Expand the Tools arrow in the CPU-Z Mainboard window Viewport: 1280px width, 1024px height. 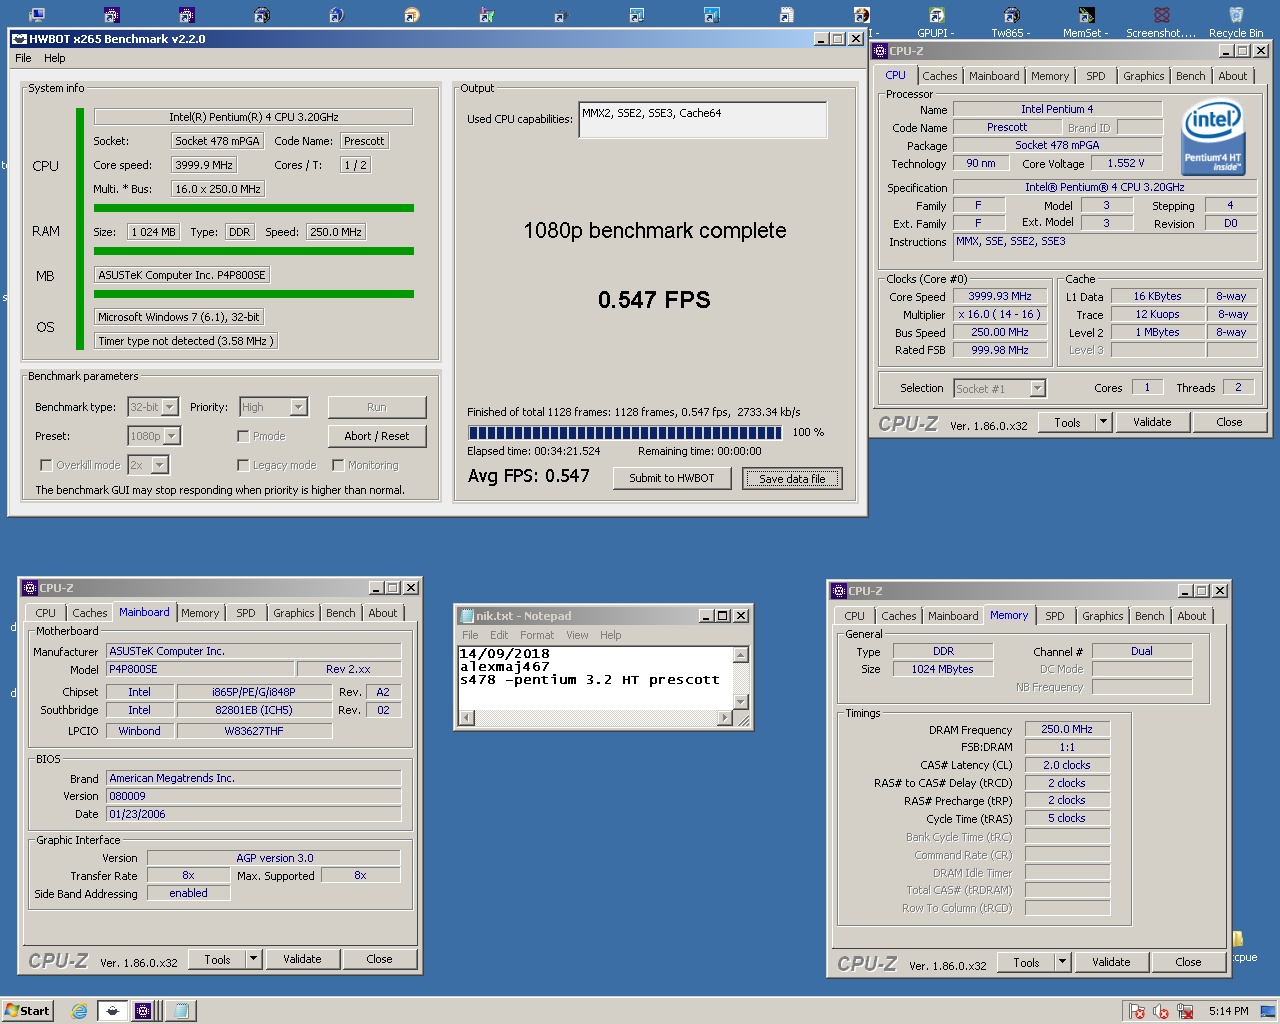(x=254, y=959)
